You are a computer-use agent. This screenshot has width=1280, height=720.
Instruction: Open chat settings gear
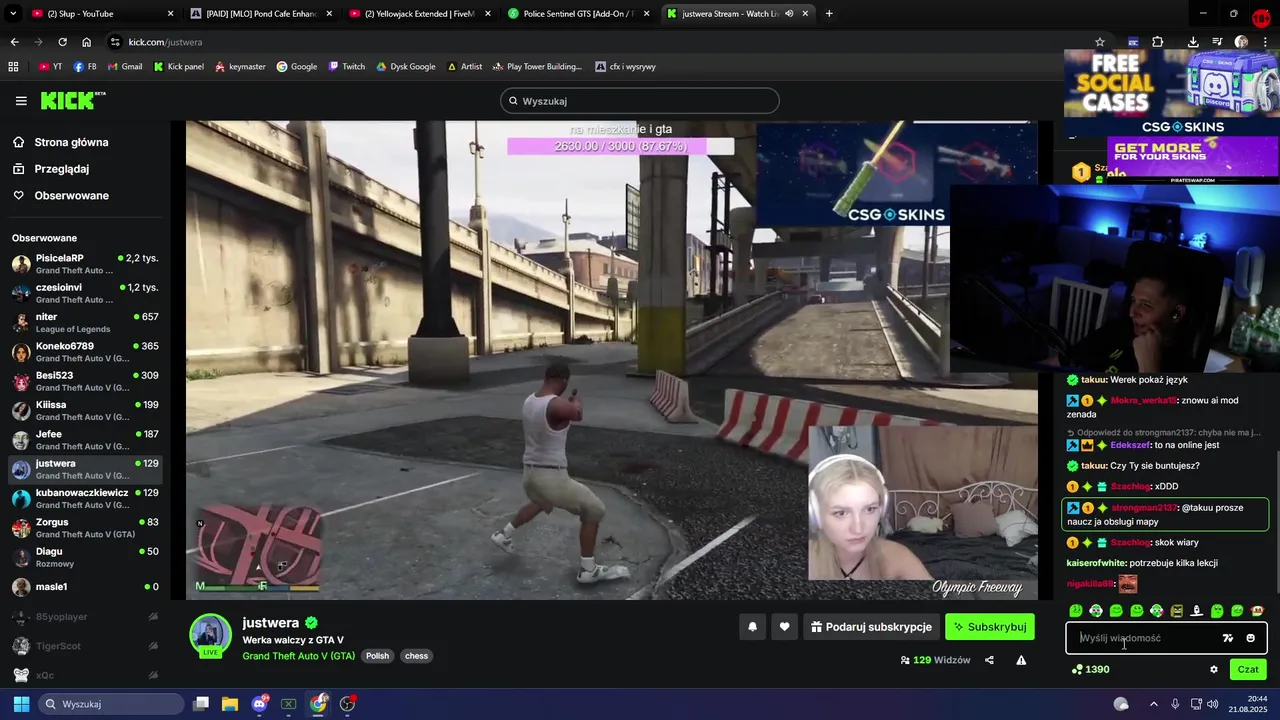1214,669
